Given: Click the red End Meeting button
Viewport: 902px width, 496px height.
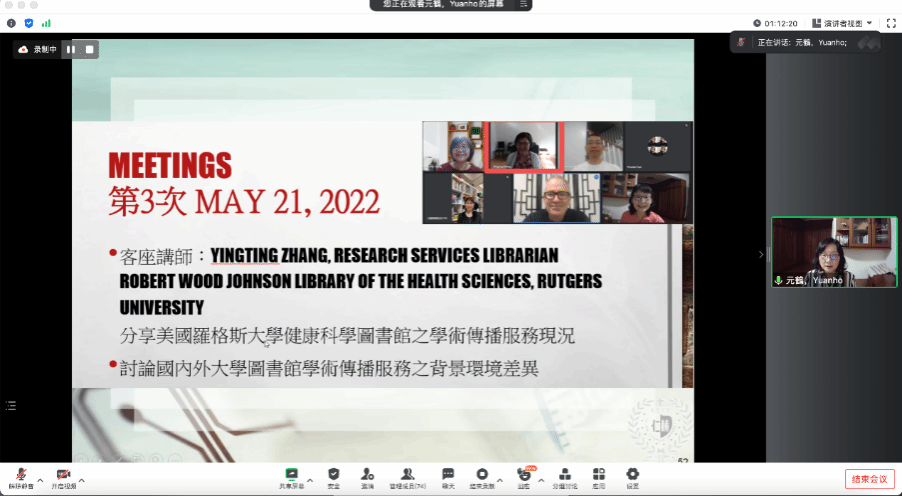Looking at the screenshot, I should click(x=869, y=479).
